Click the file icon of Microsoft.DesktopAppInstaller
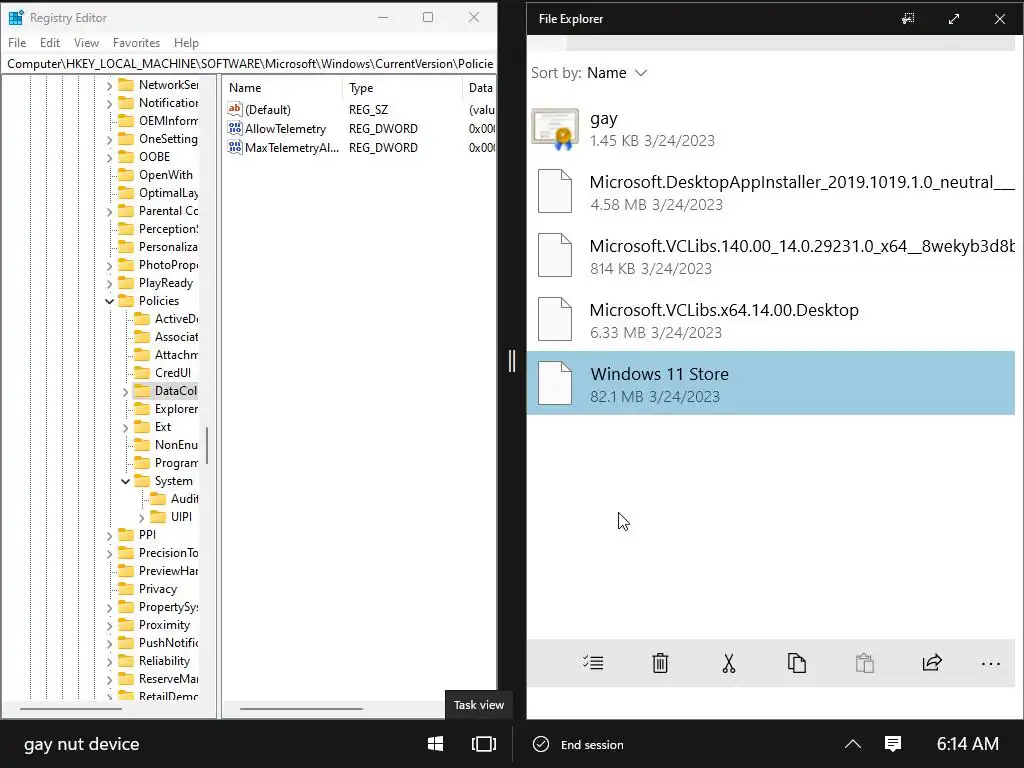 (554, 191)
